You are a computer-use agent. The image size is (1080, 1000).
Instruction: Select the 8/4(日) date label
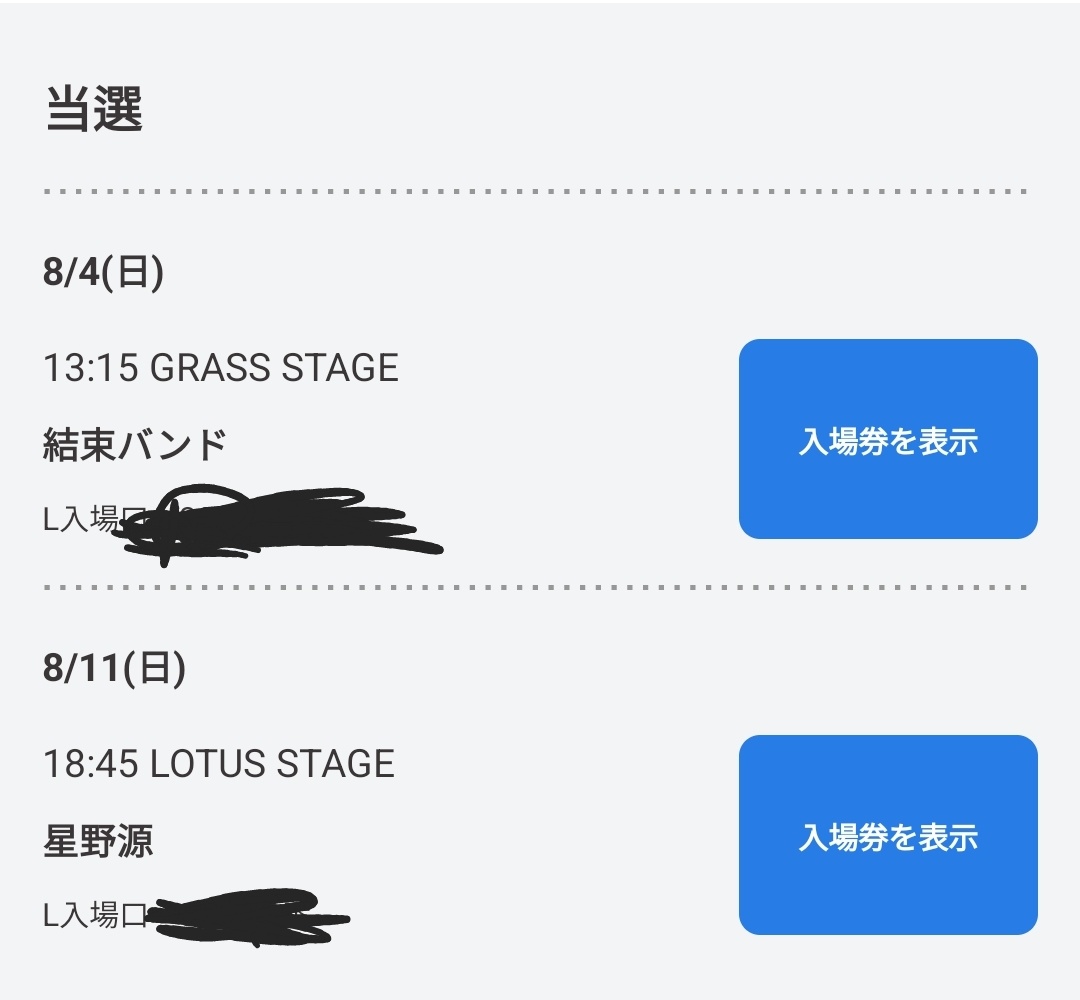[x=103, y=274]
